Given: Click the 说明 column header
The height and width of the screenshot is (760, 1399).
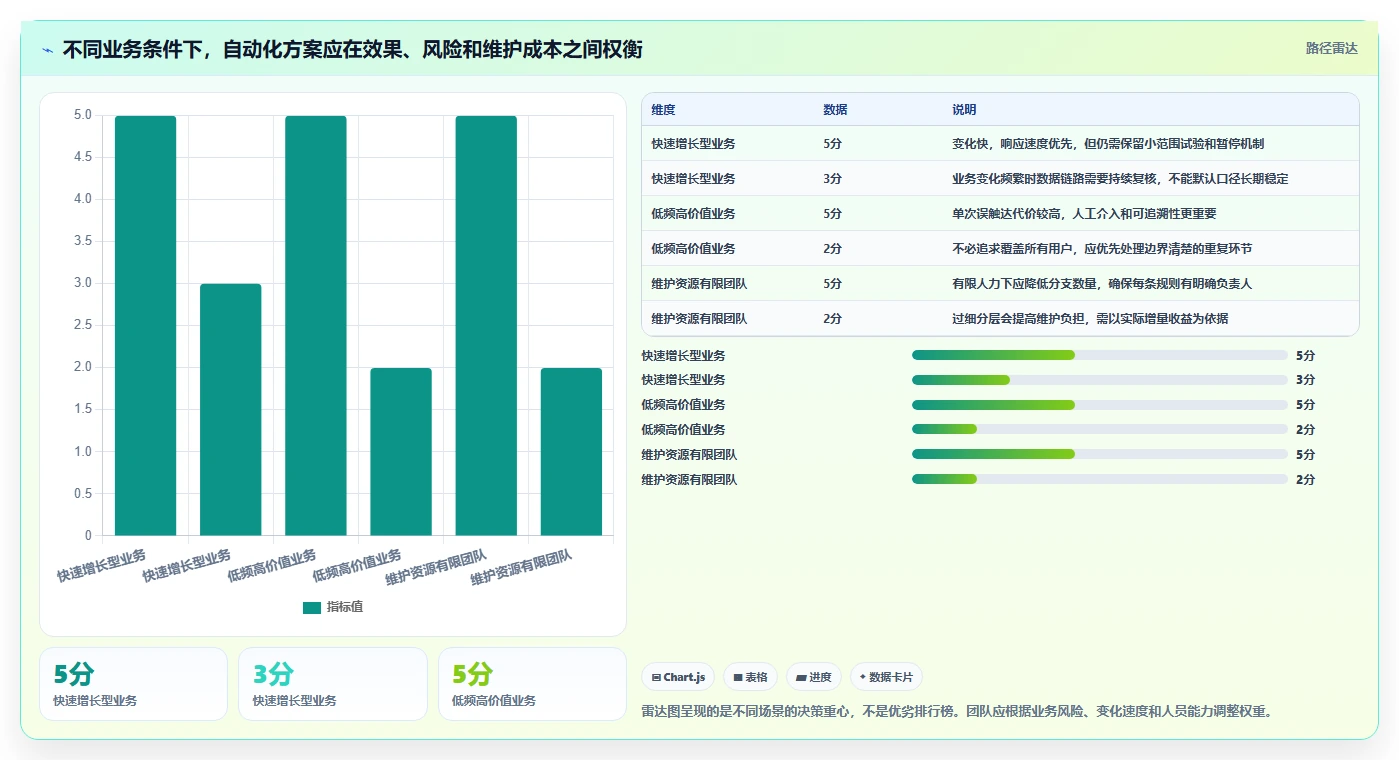Looking at the screenshot, I should point(964,110).
